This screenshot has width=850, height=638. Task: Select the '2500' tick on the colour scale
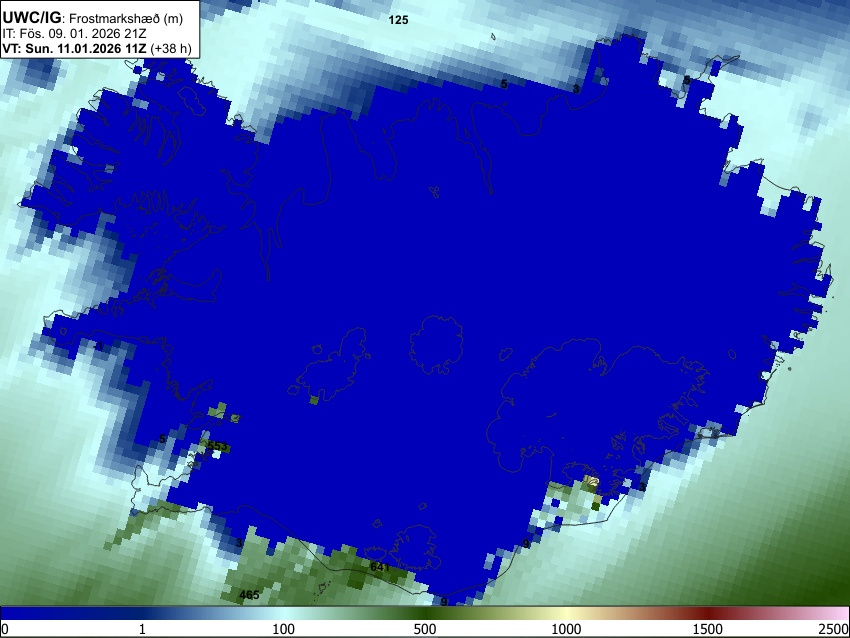point(834,629)
